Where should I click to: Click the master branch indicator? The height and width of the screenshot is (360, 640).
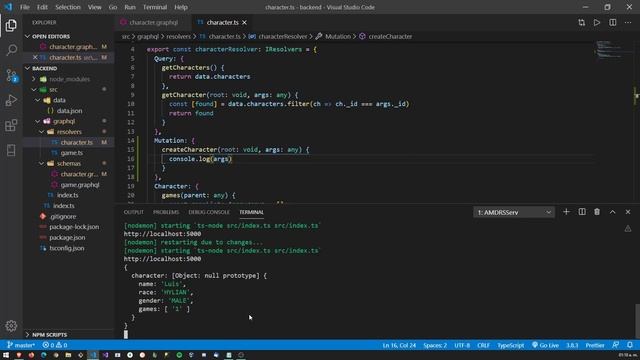(21, 345)
